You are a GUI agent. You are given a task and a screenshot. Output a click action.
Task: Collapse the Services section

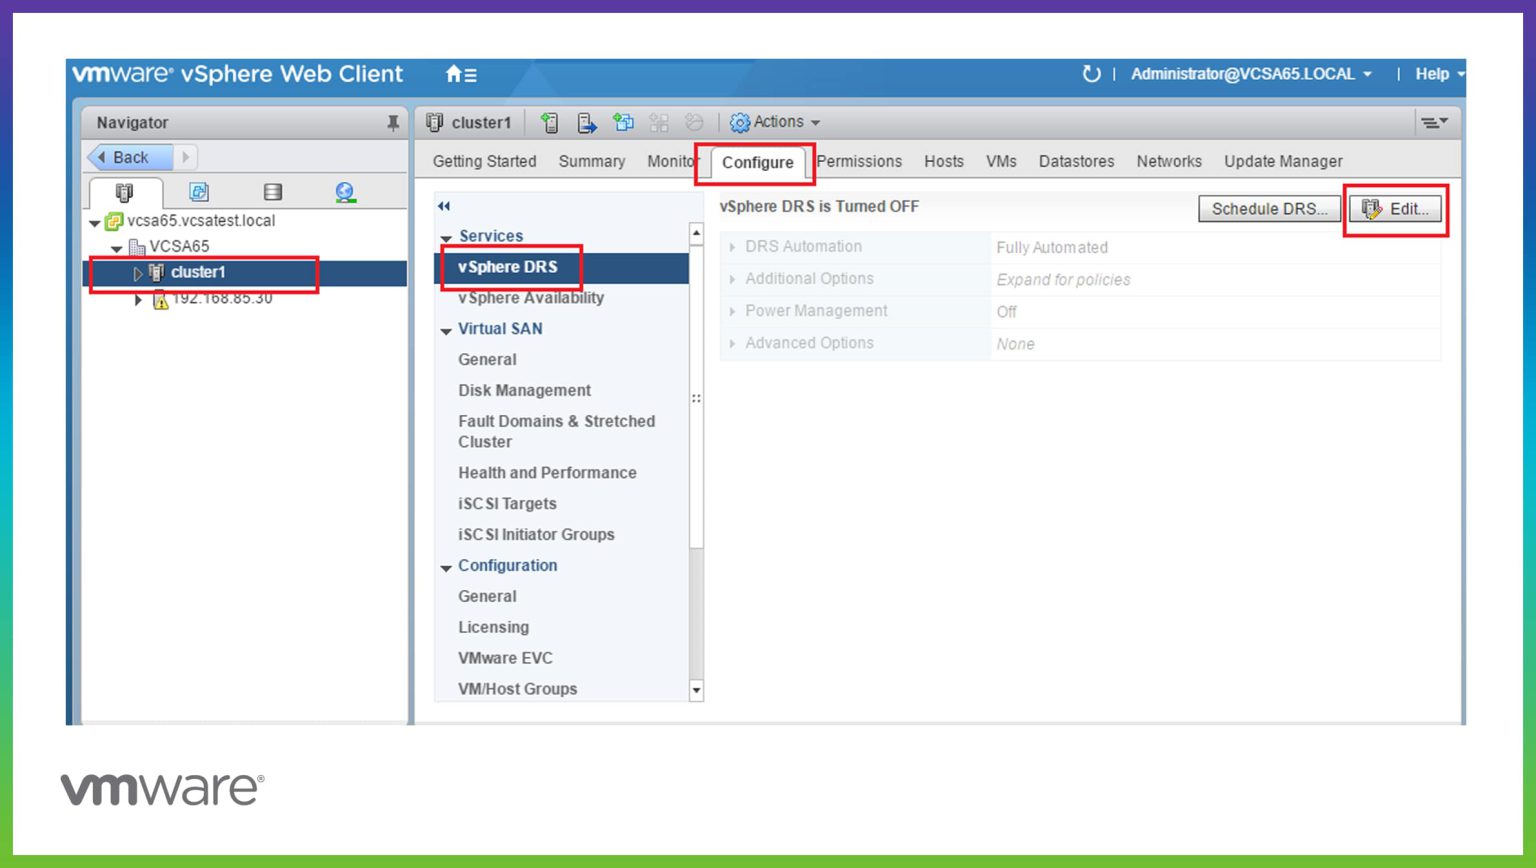(446, 238)
